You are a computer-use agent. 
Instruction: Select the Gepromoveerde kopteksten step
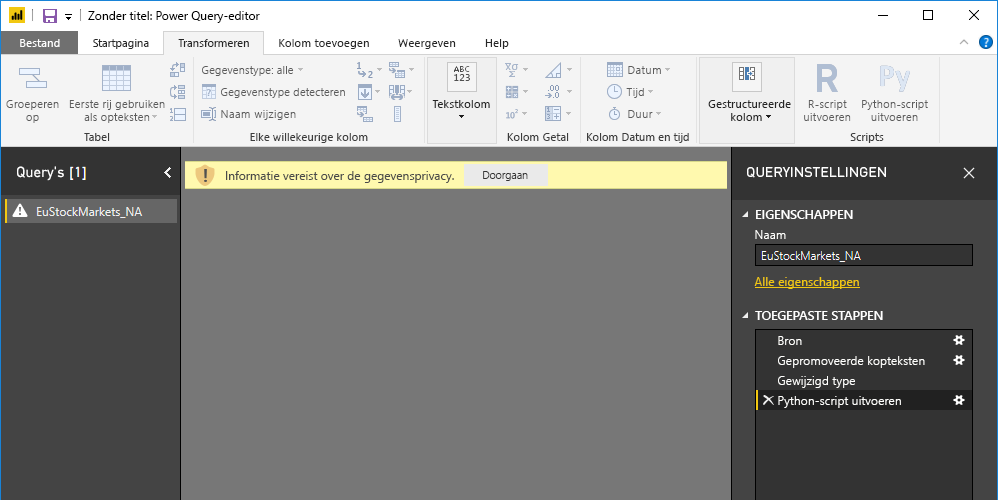pyautogui.click(x=864, y=361)
